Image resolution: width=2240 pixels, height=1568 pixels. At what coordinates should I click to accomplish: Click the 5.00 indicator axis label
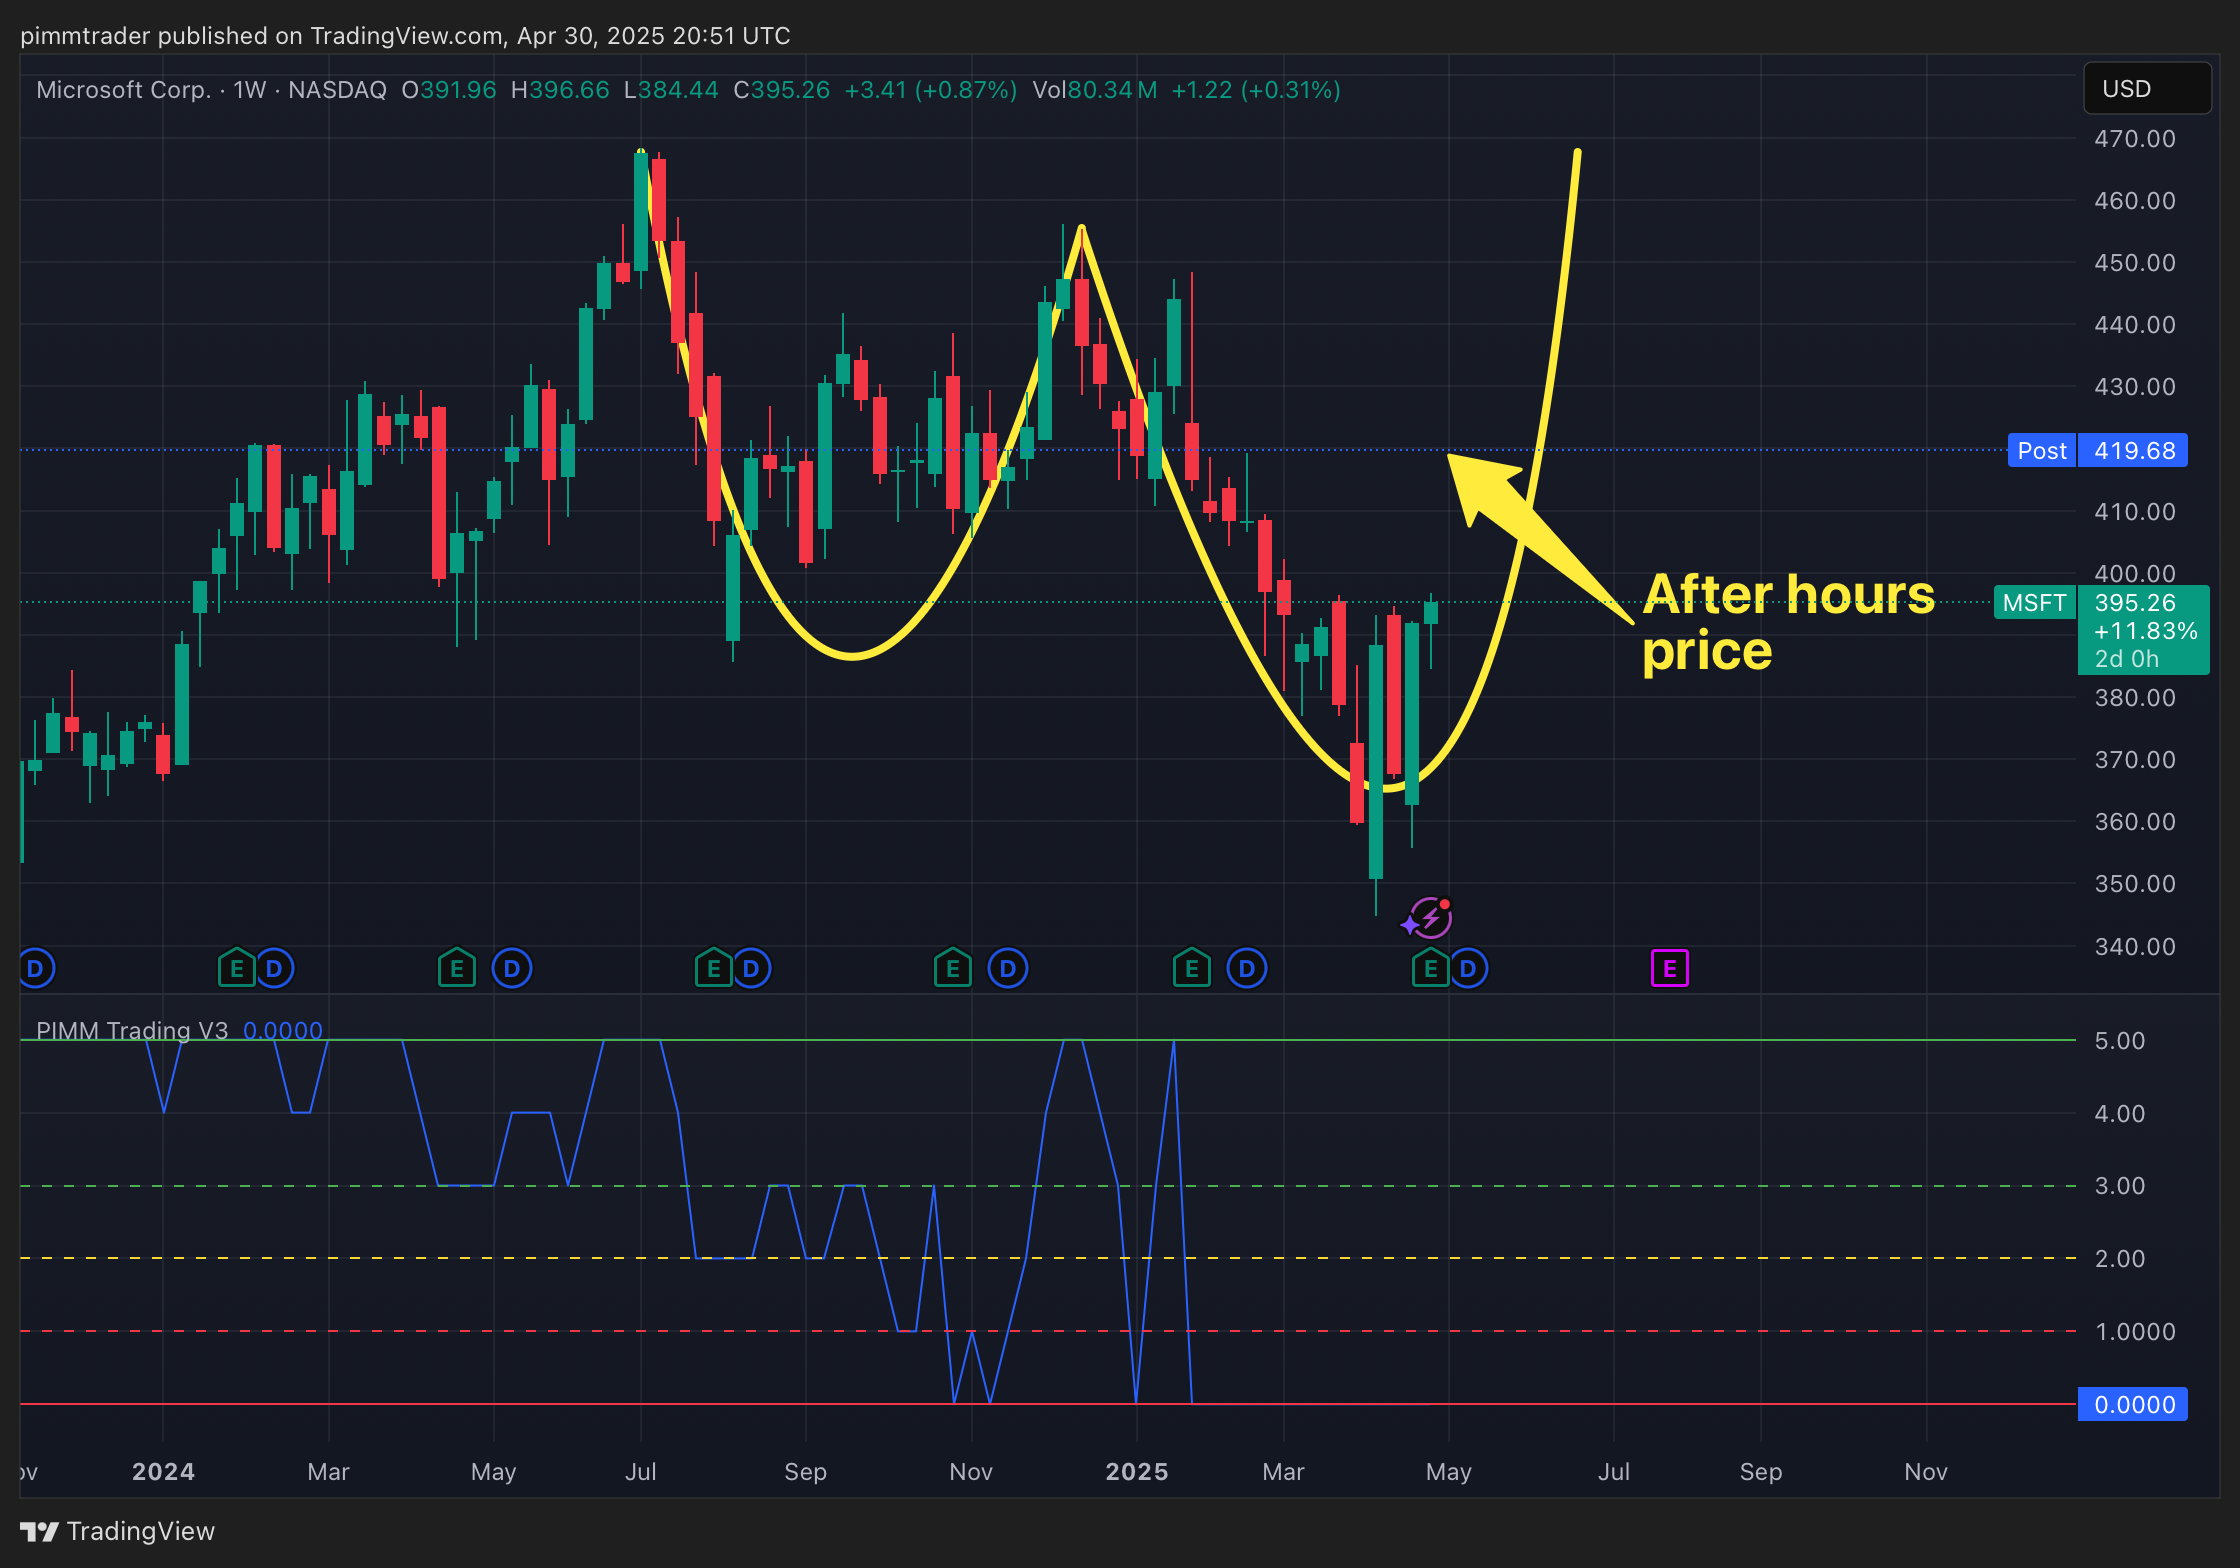pyautogui.click(x=2120, y=1040)
